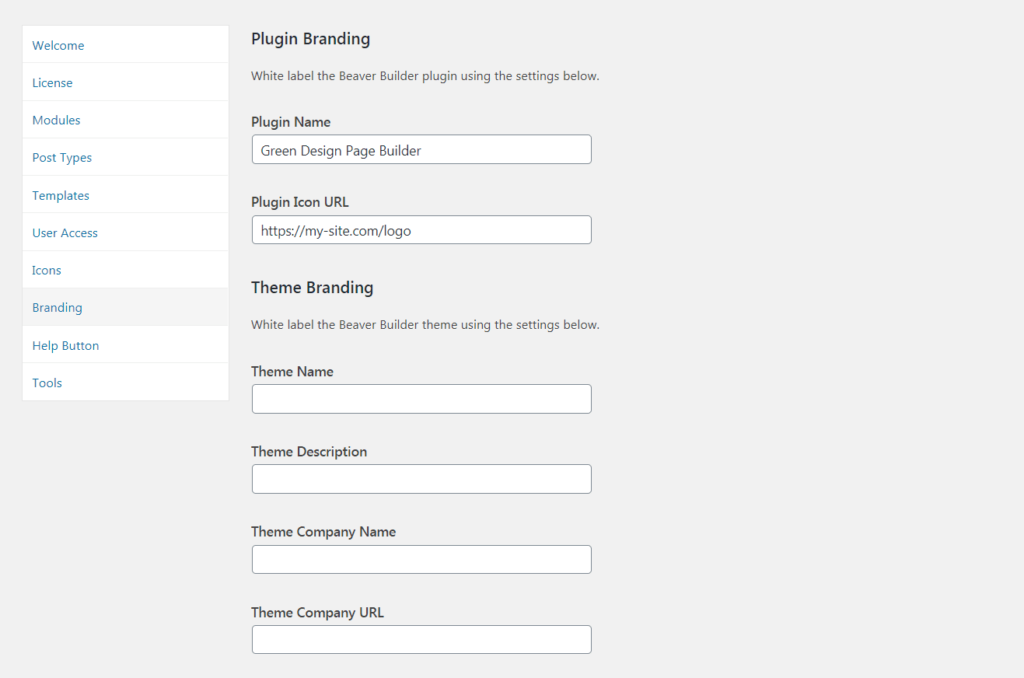The height and width of the screenshot is (678, 1024).
Task: Select Post Types in the sidebar
Action: tap(62, 157)
